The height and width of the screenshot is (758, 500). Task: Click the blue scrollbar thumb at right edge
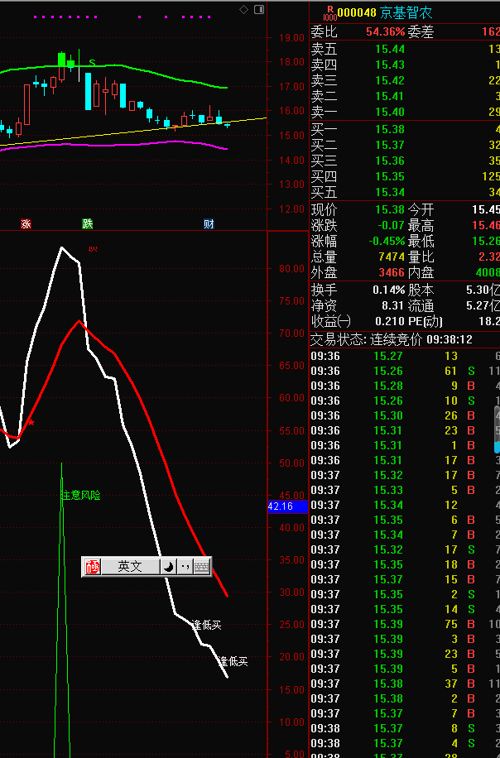pyautogui.click(x=497, y=446)
